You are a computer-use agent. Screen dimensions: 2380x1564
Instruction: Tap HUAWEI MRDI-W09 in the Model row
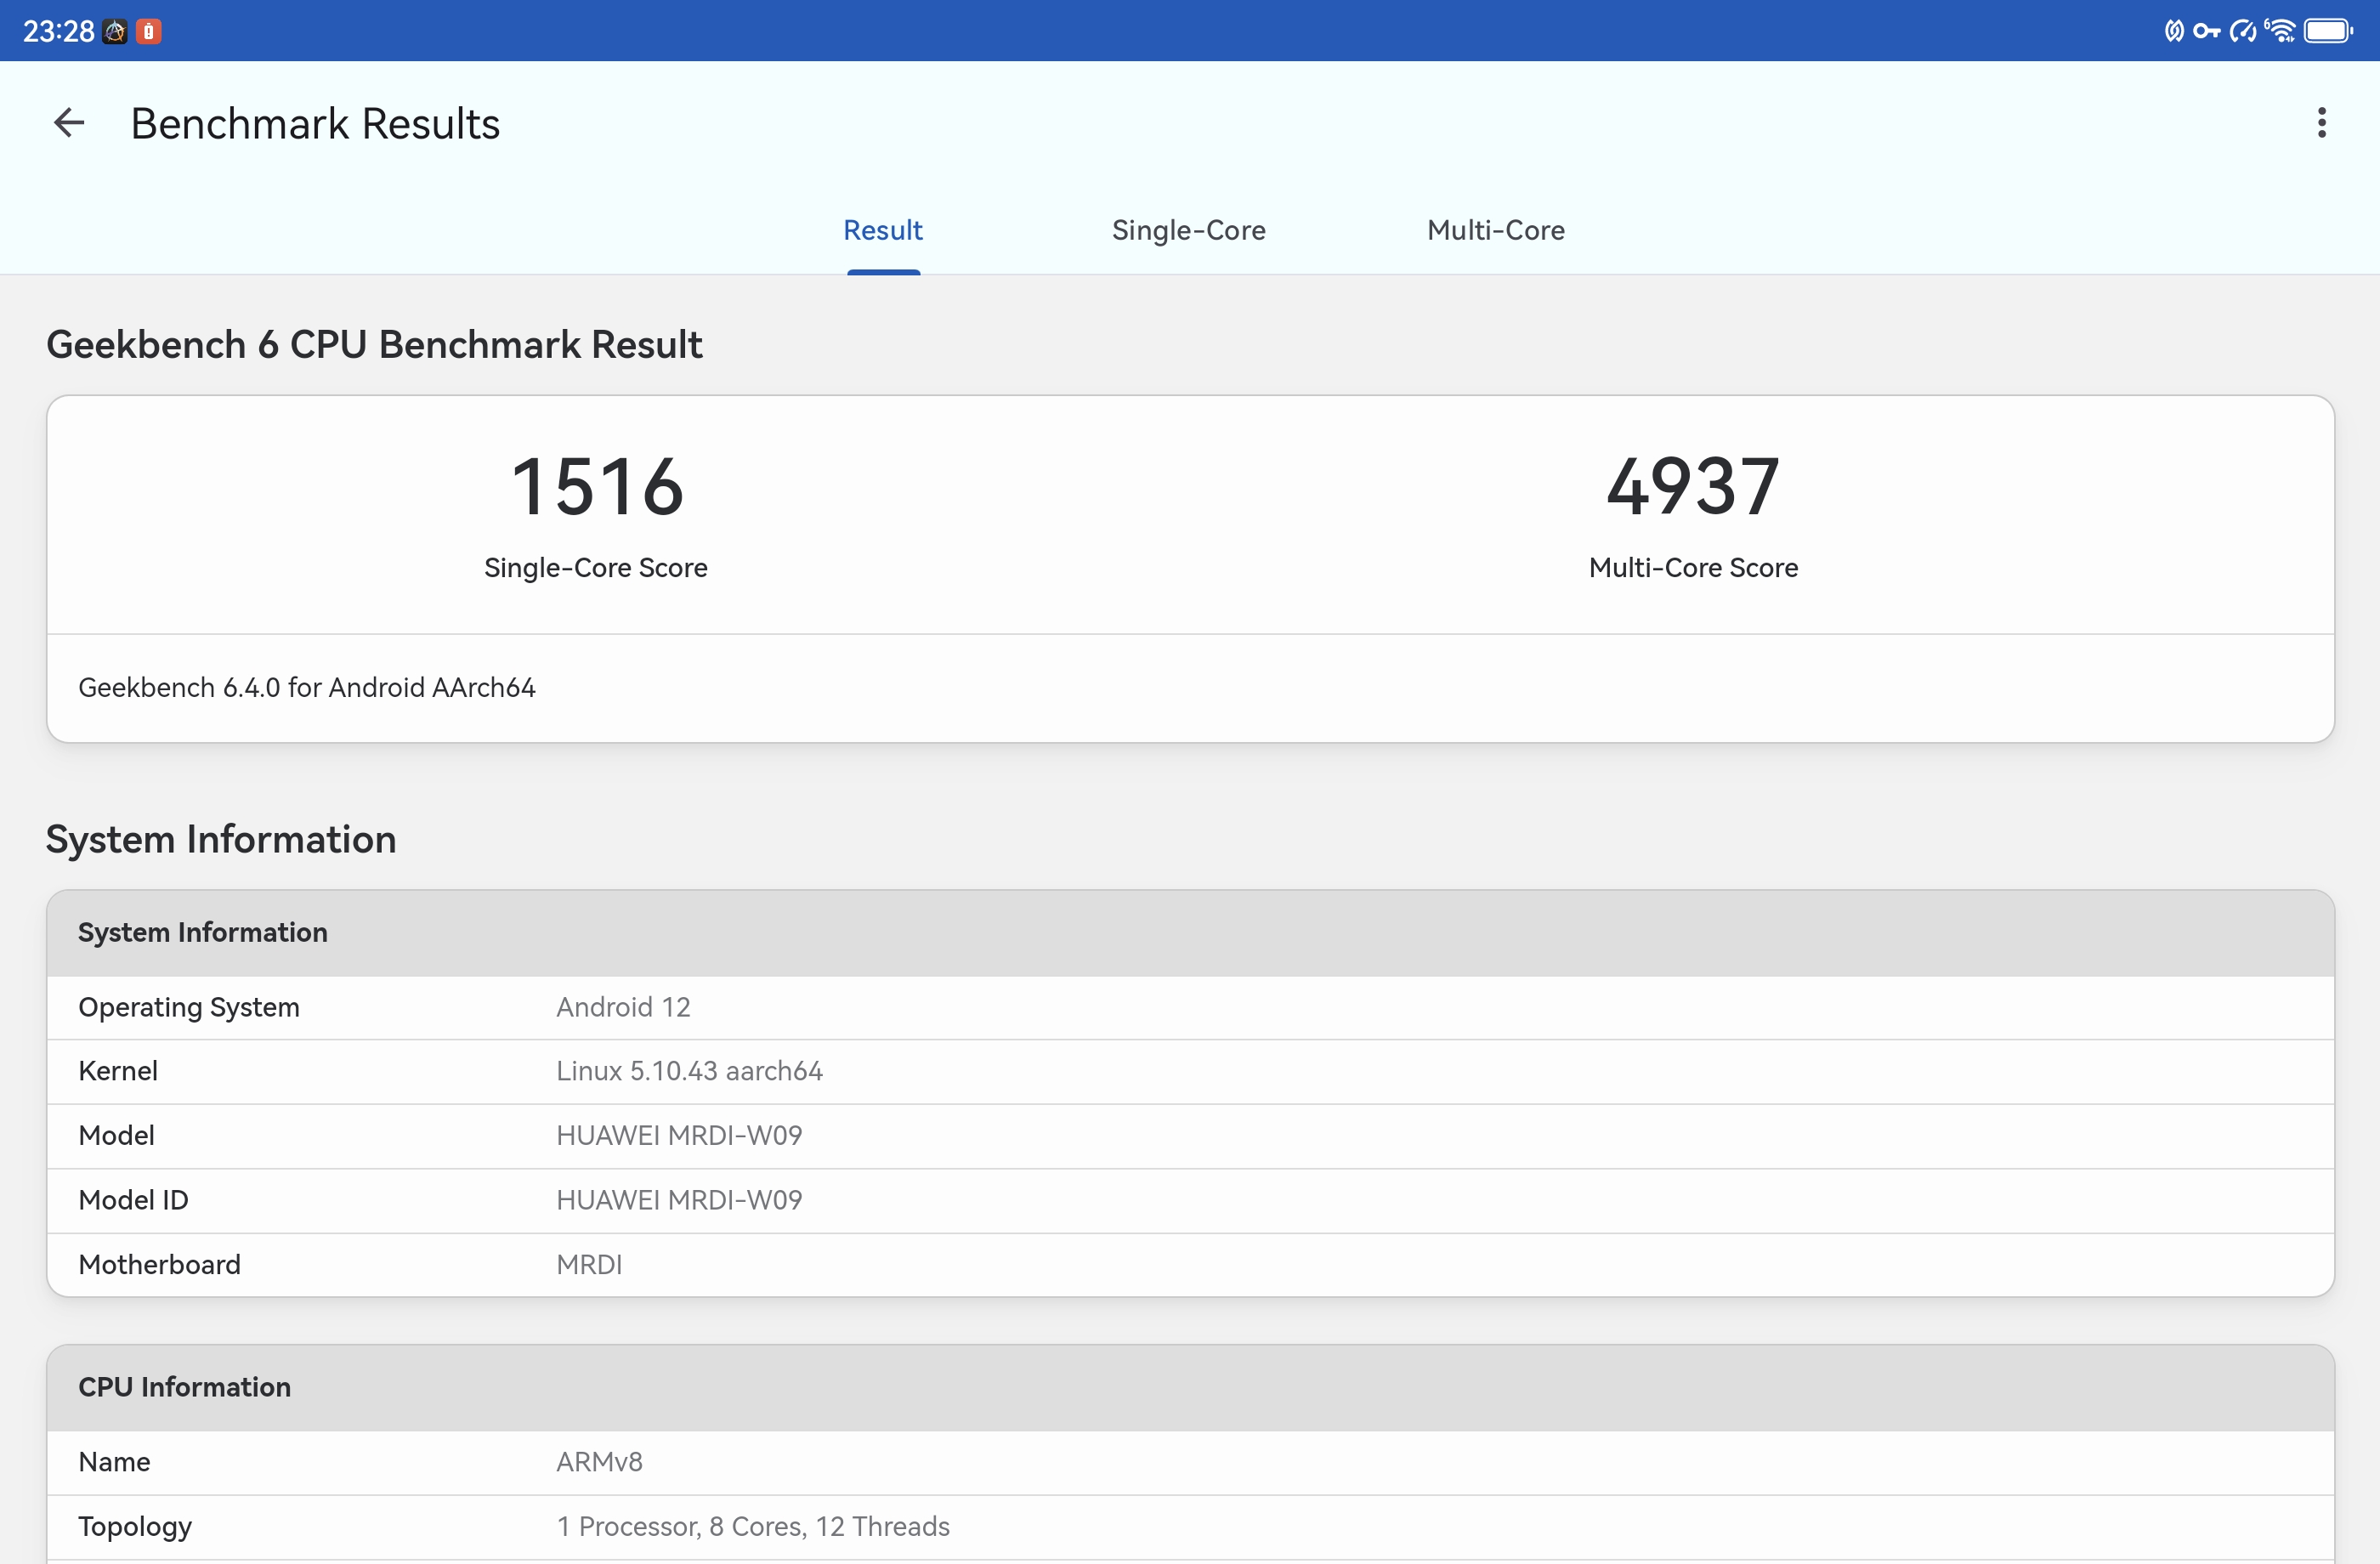click(679, 1136)
